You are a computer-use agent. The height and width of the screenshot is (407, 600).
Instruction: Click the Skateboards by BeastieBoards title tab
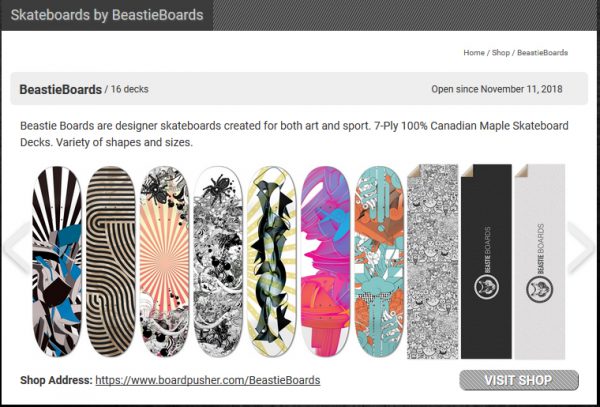[107, 15]
